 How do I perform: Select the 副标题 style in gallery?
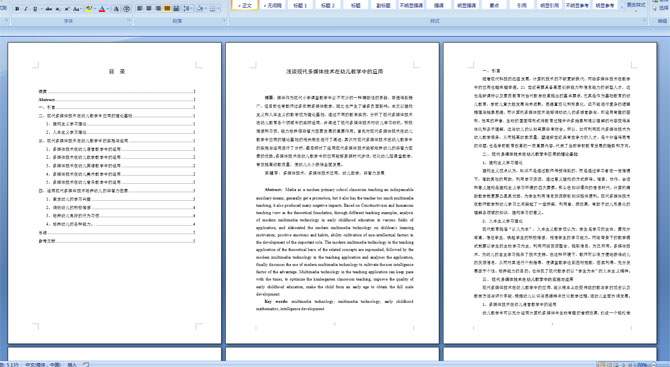pyautogui.click(x=383, y=5)
